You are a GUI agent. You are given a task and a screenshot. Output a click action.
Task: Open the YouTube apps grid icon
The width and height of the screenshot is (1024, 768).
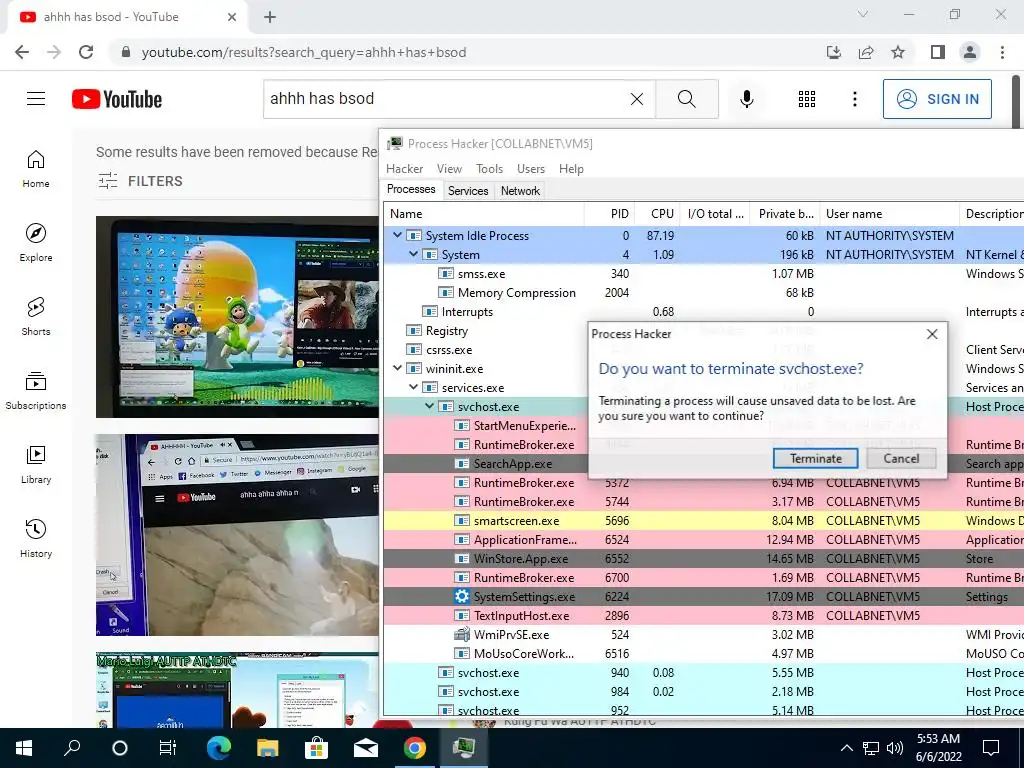[807, 99]
